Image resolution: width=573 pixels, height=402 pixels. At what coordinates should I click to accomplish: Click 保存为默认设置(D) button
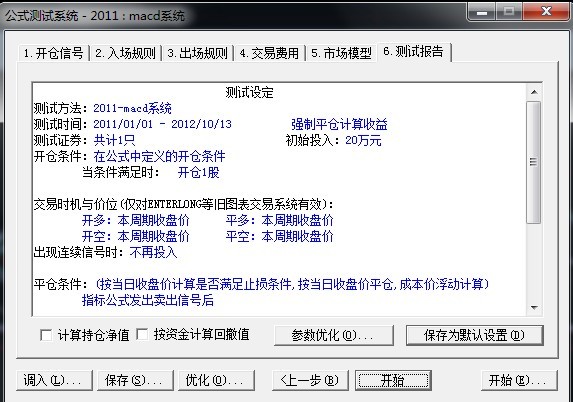tap(475, 335)
